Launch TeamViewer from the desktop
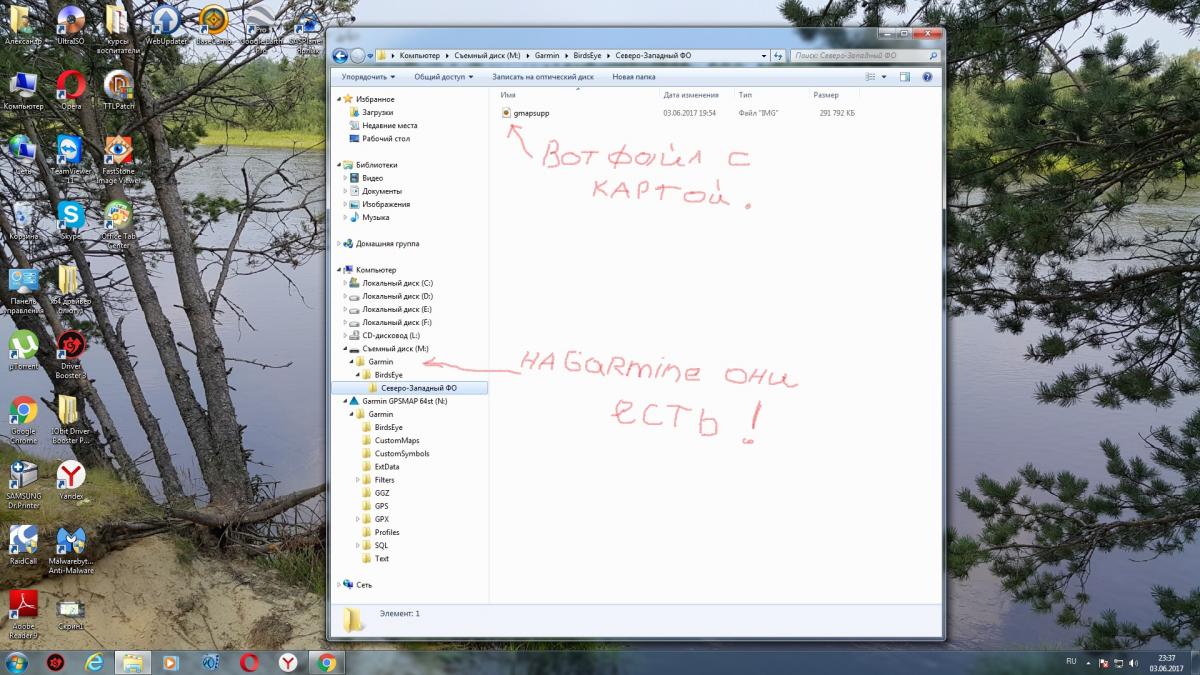The image size is (1200, 675). [70, 151]
